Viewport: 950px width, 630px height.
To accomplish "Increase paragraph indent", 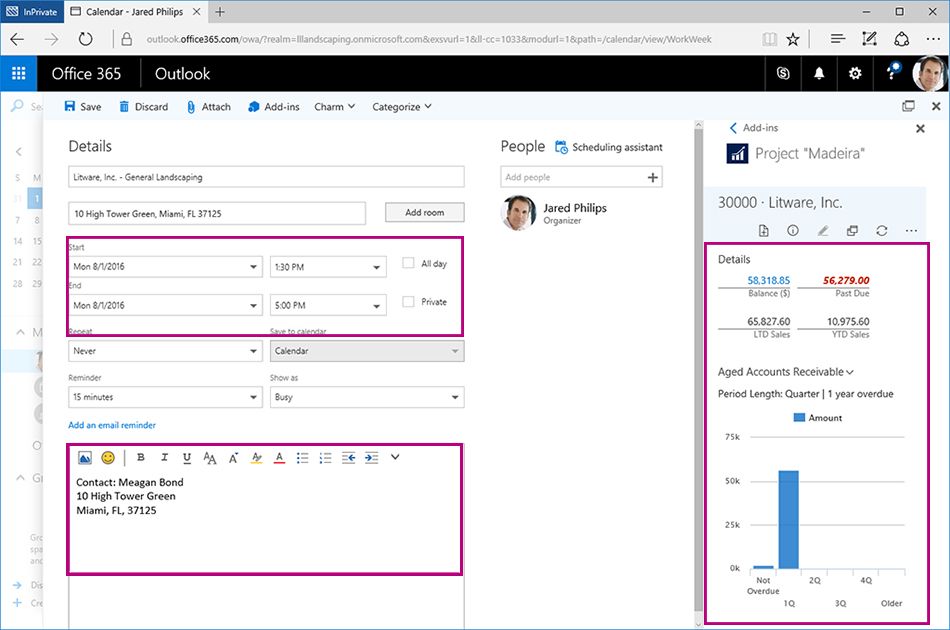I will point(371,458).
